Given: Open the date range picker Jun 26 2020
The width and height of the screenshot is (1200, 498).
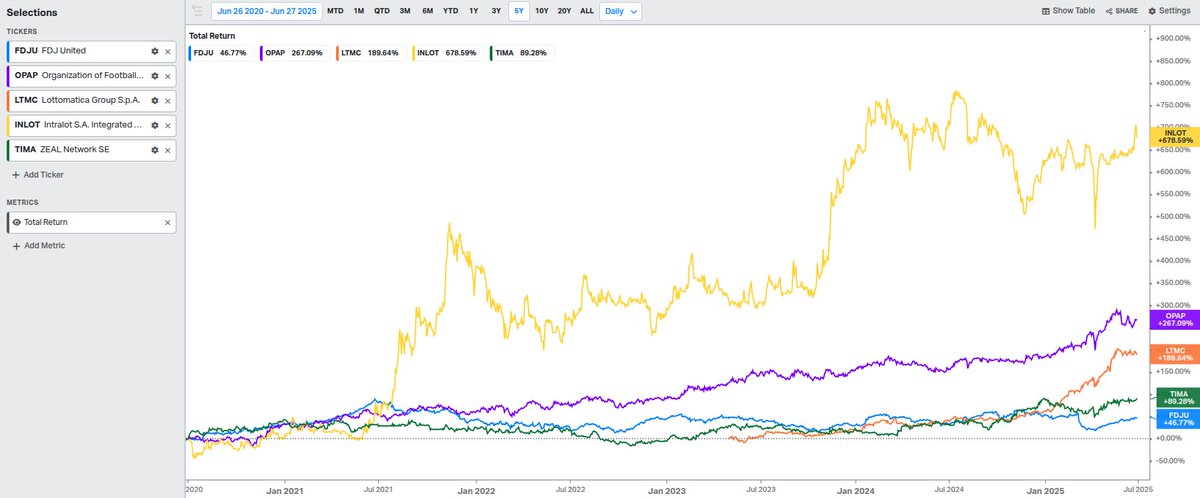Looking at the screenshot, I should 265,11.
